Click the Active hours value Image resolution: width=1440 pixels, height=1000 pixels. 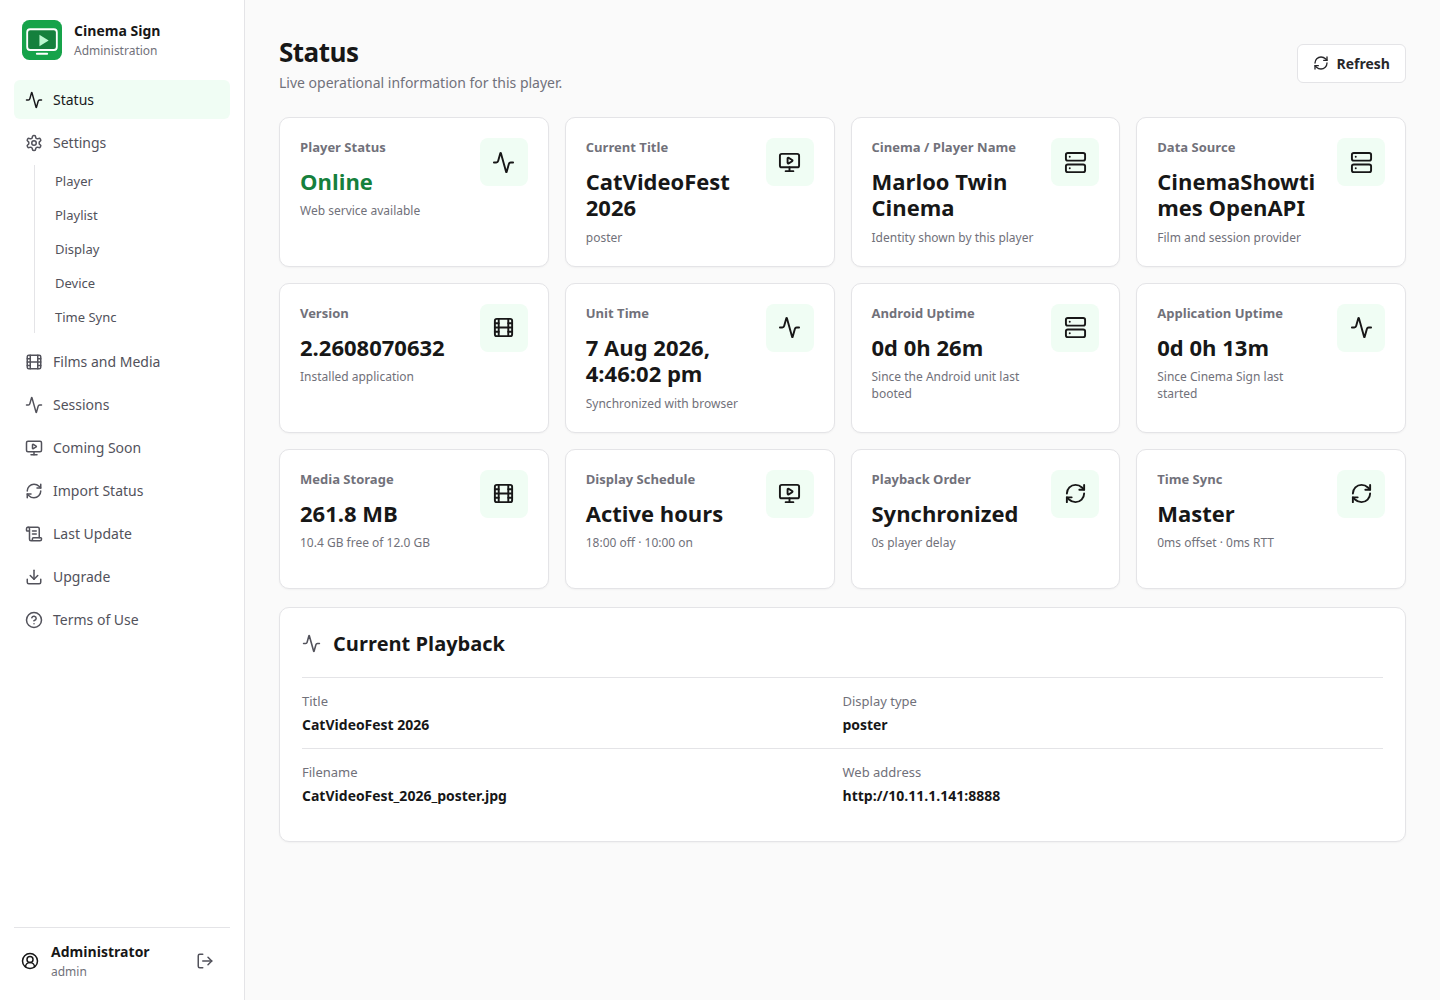pos(654,514)
